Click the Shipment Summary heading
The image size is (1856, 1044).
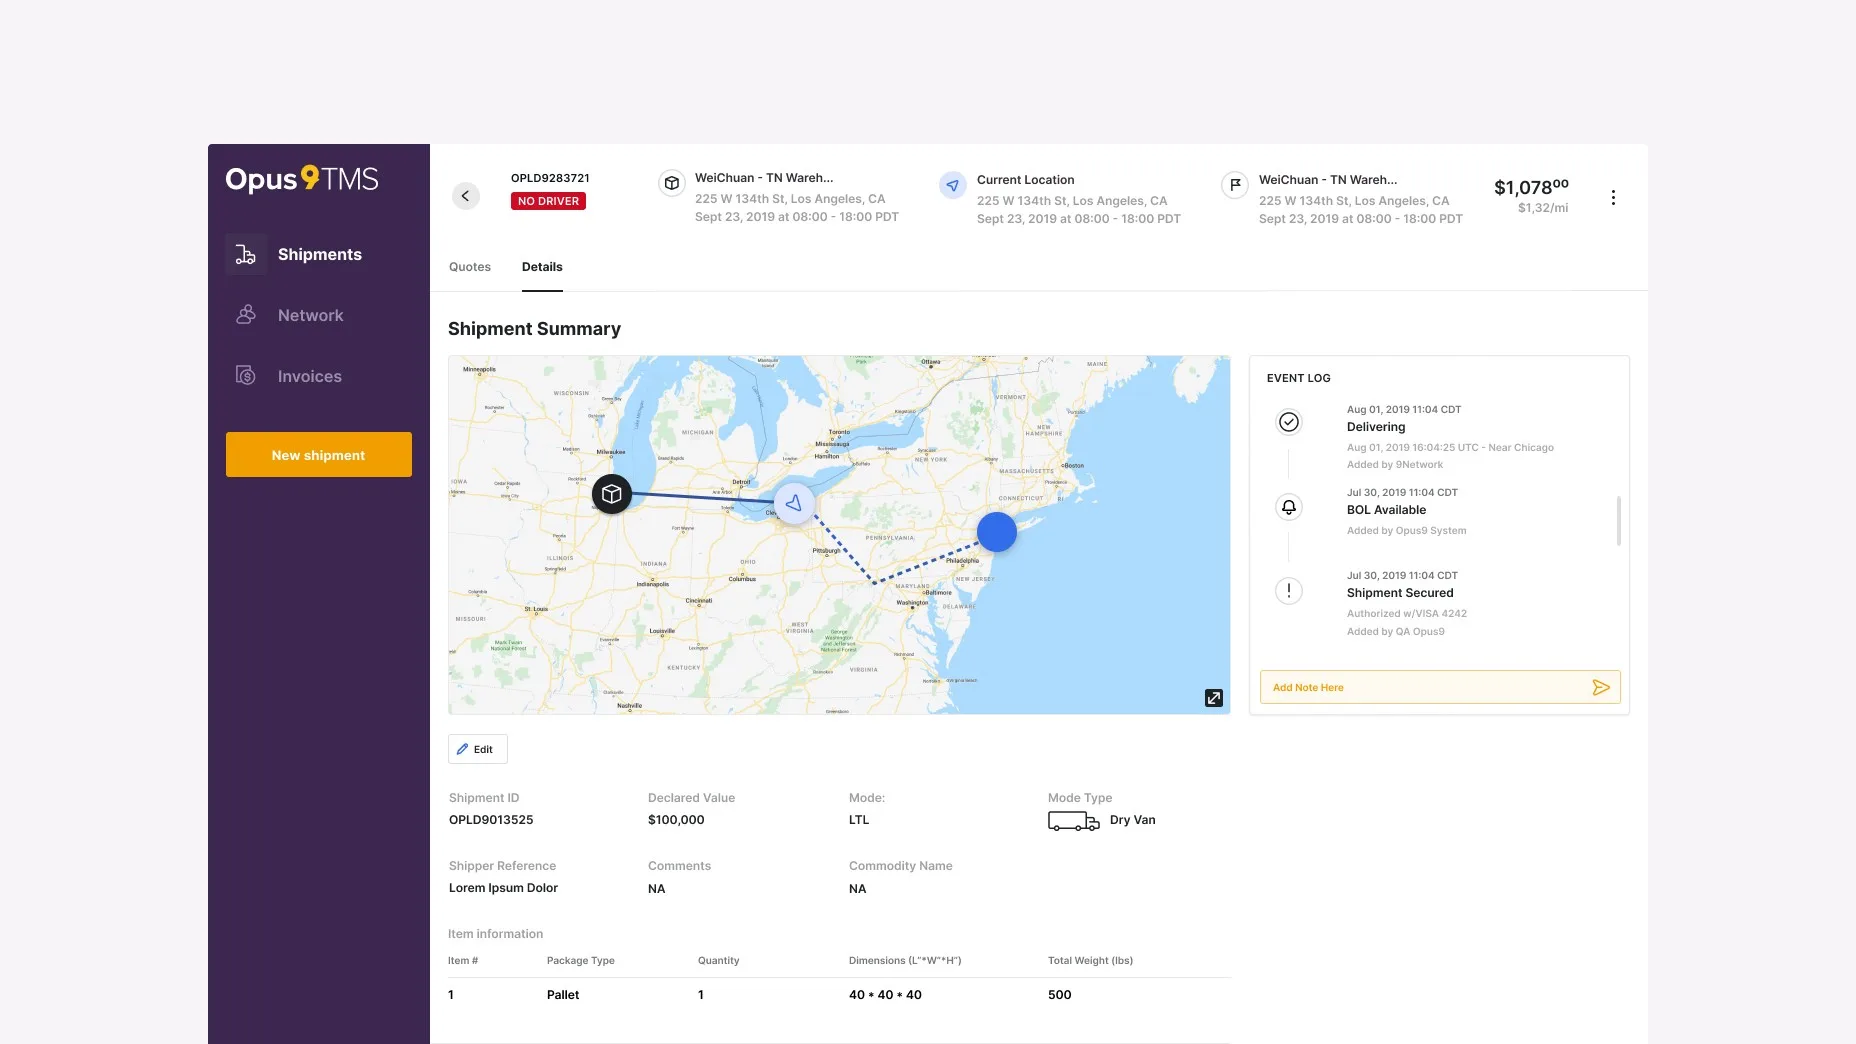pos(534,329)
